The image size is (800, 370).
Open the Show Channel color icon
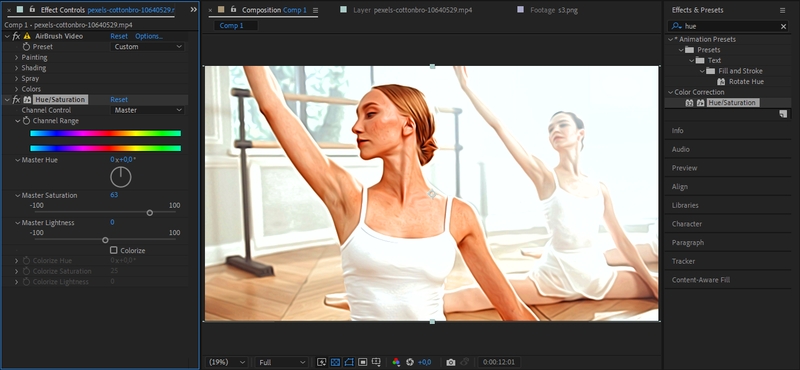coord(396,362)
